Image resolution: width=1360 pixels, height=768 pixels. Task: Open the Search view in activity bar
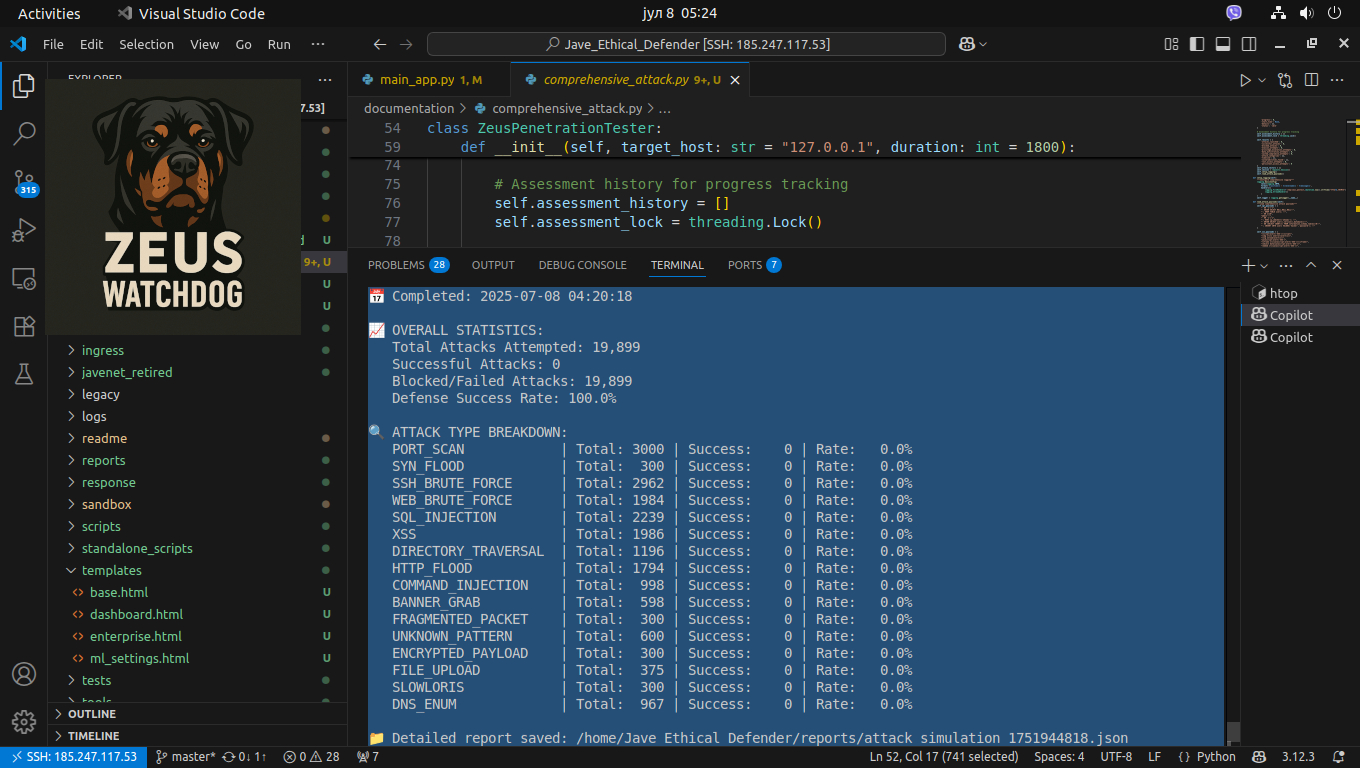coord(24,134)
